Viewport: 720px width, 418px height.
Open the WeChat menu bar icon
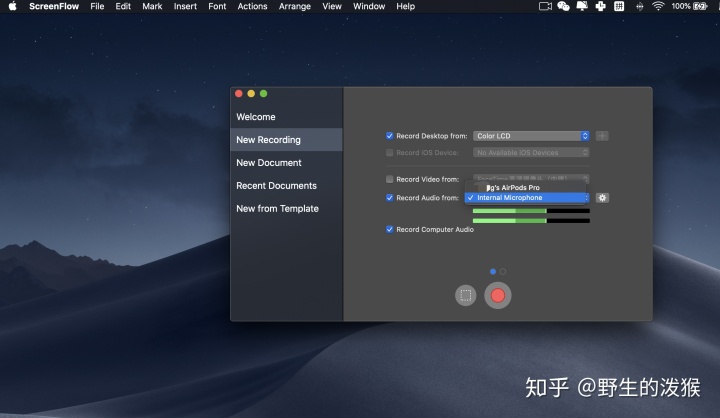(563, 6)
